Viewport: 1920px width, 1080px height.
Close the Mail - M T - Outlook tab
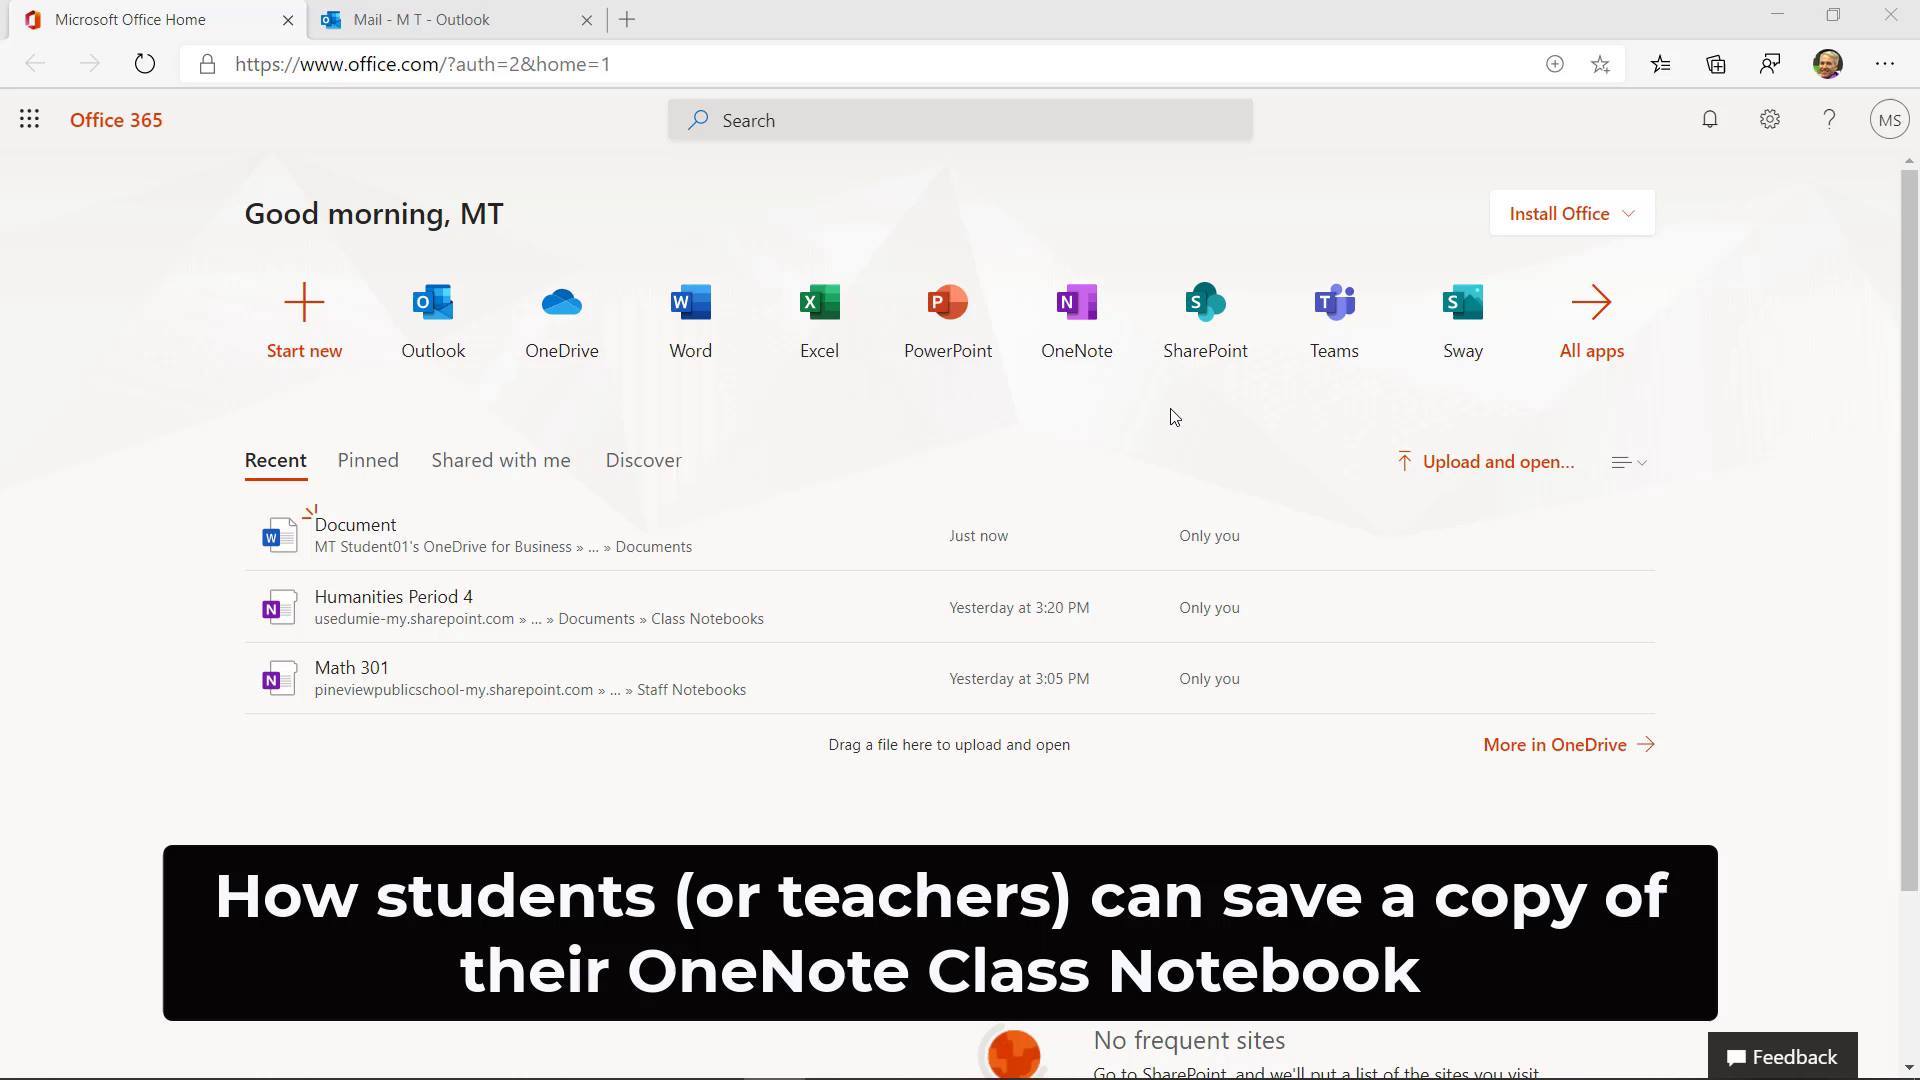[x=587, y=20]
